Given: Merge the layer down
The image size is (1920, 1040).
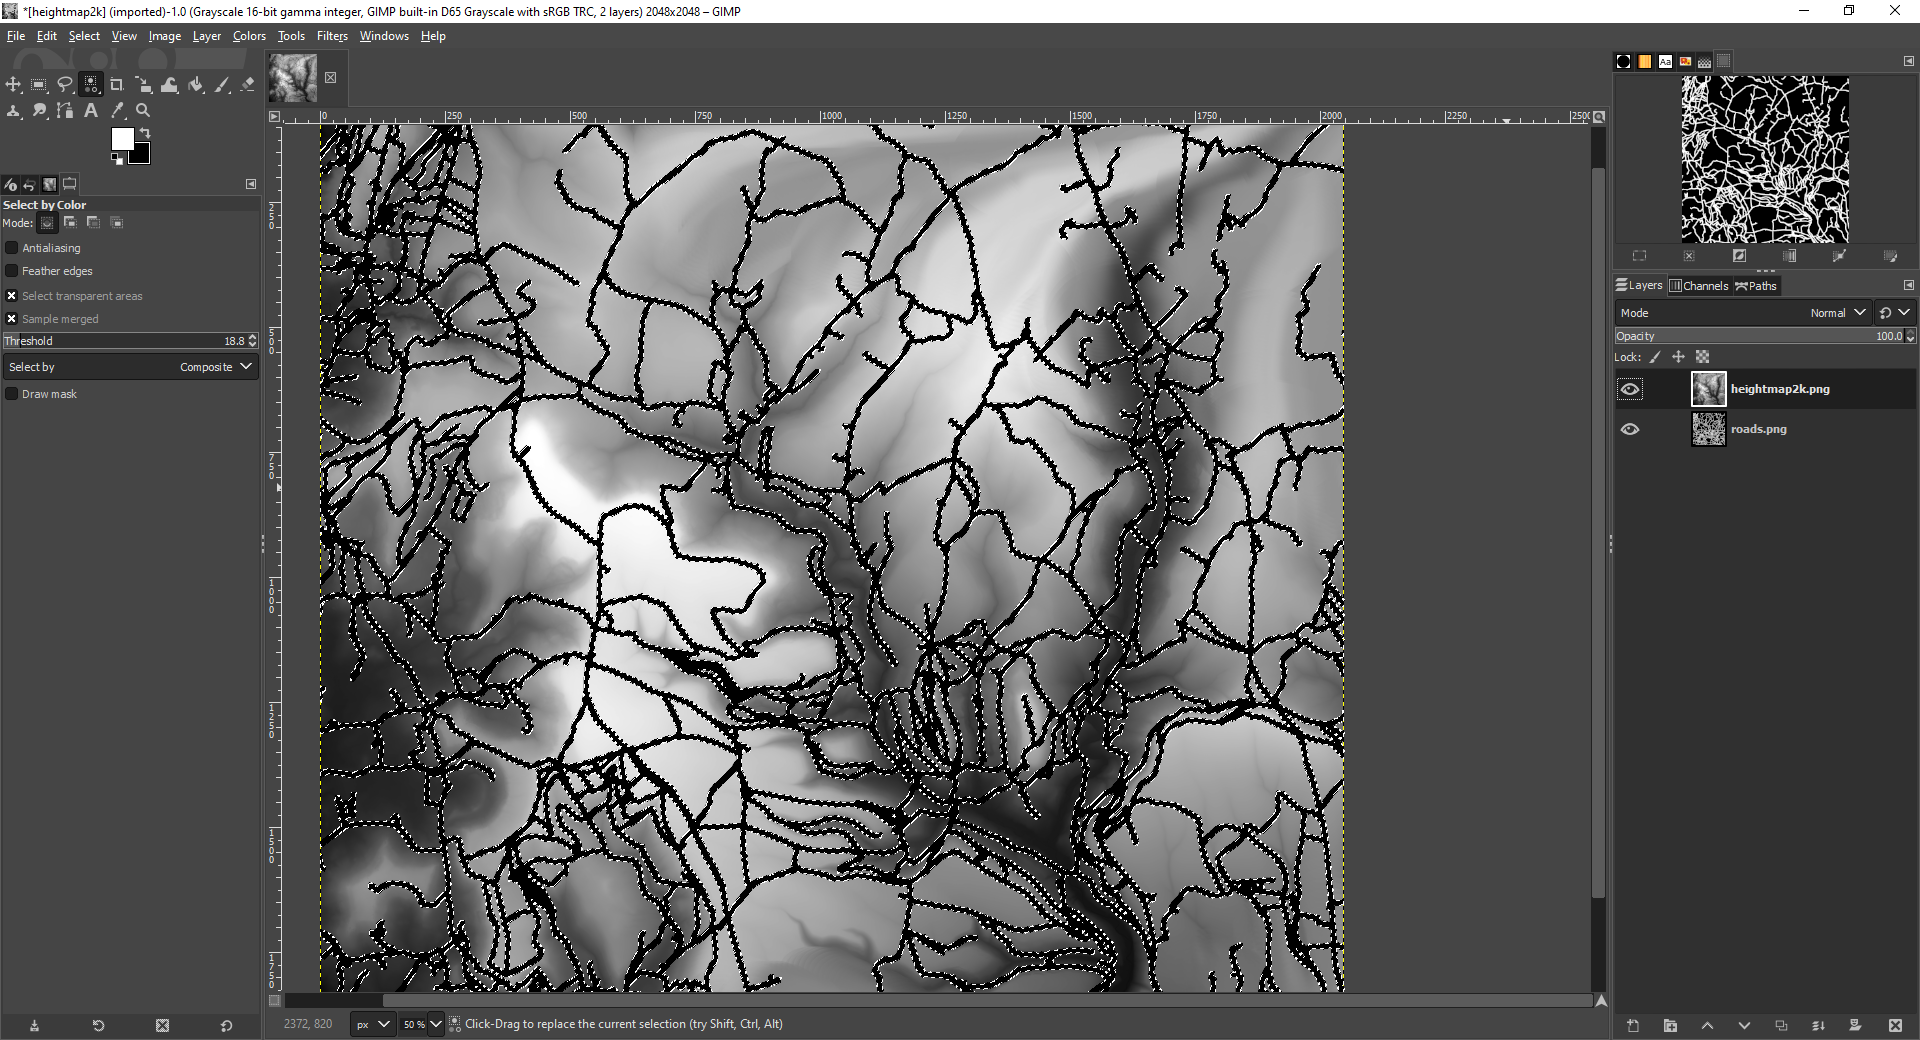Looking at the screenshot, I should tap(1818, 1025).
